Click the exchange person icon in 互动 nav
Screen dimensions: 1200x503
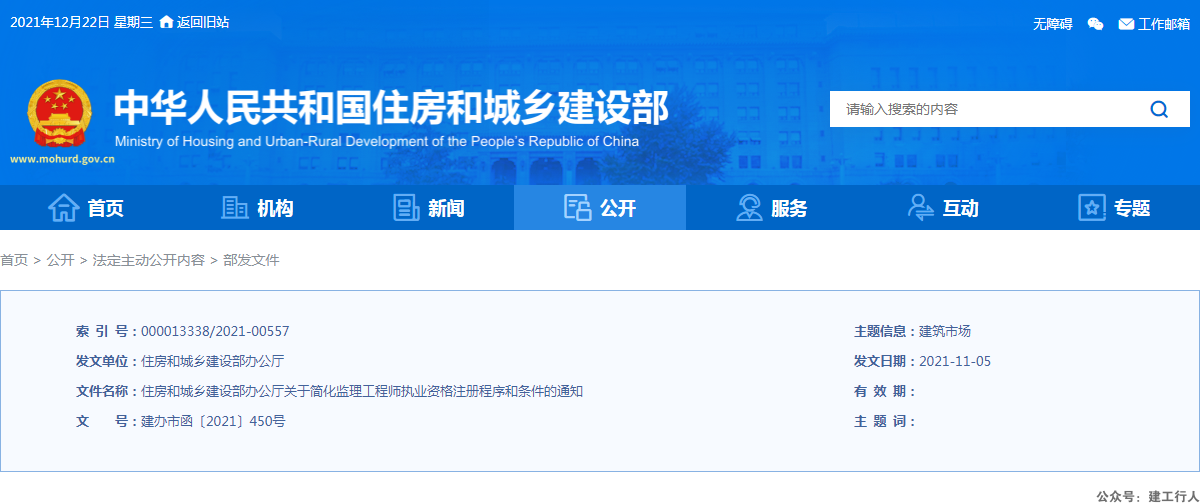(920, 208)
